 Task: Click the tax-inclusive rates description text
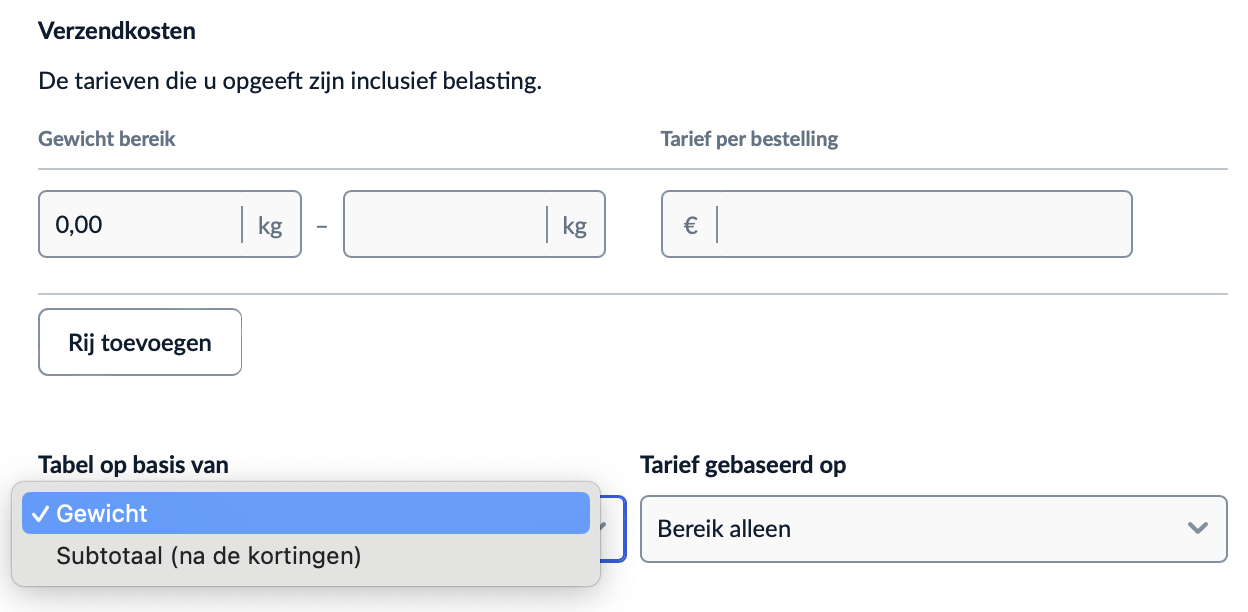click(290, 81)
